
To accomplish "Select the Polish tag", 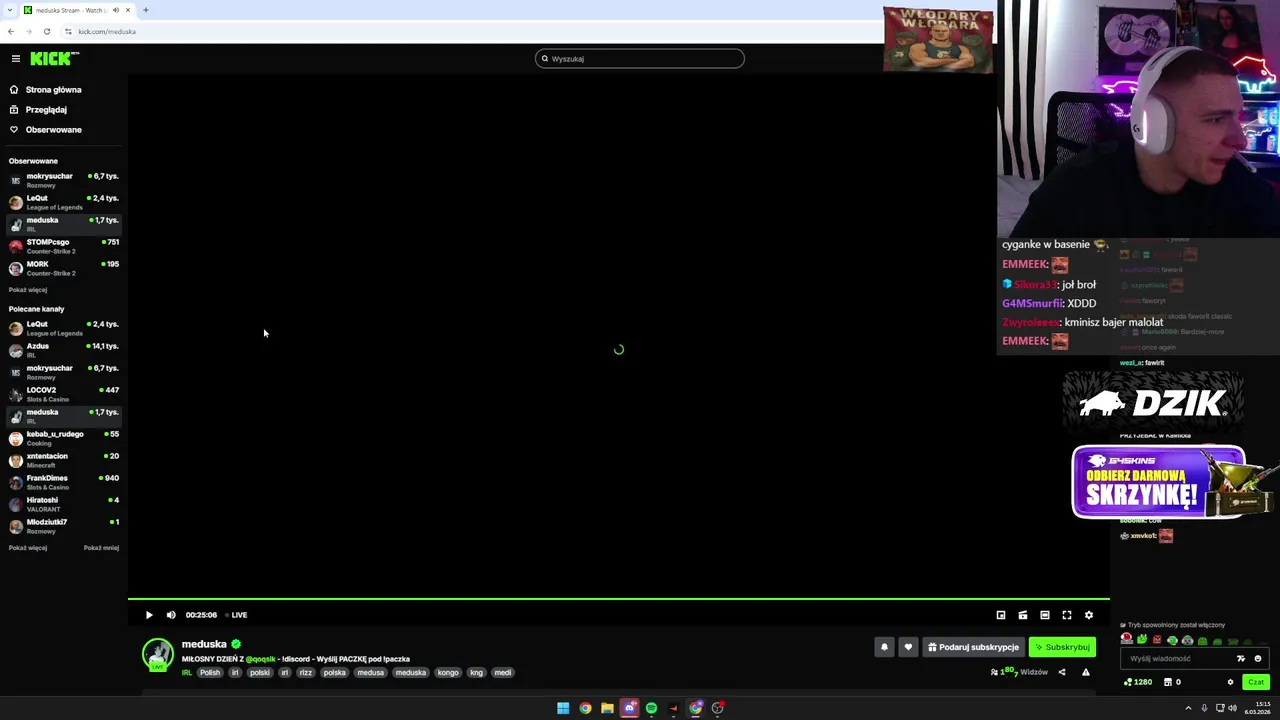I will (209, 673).
